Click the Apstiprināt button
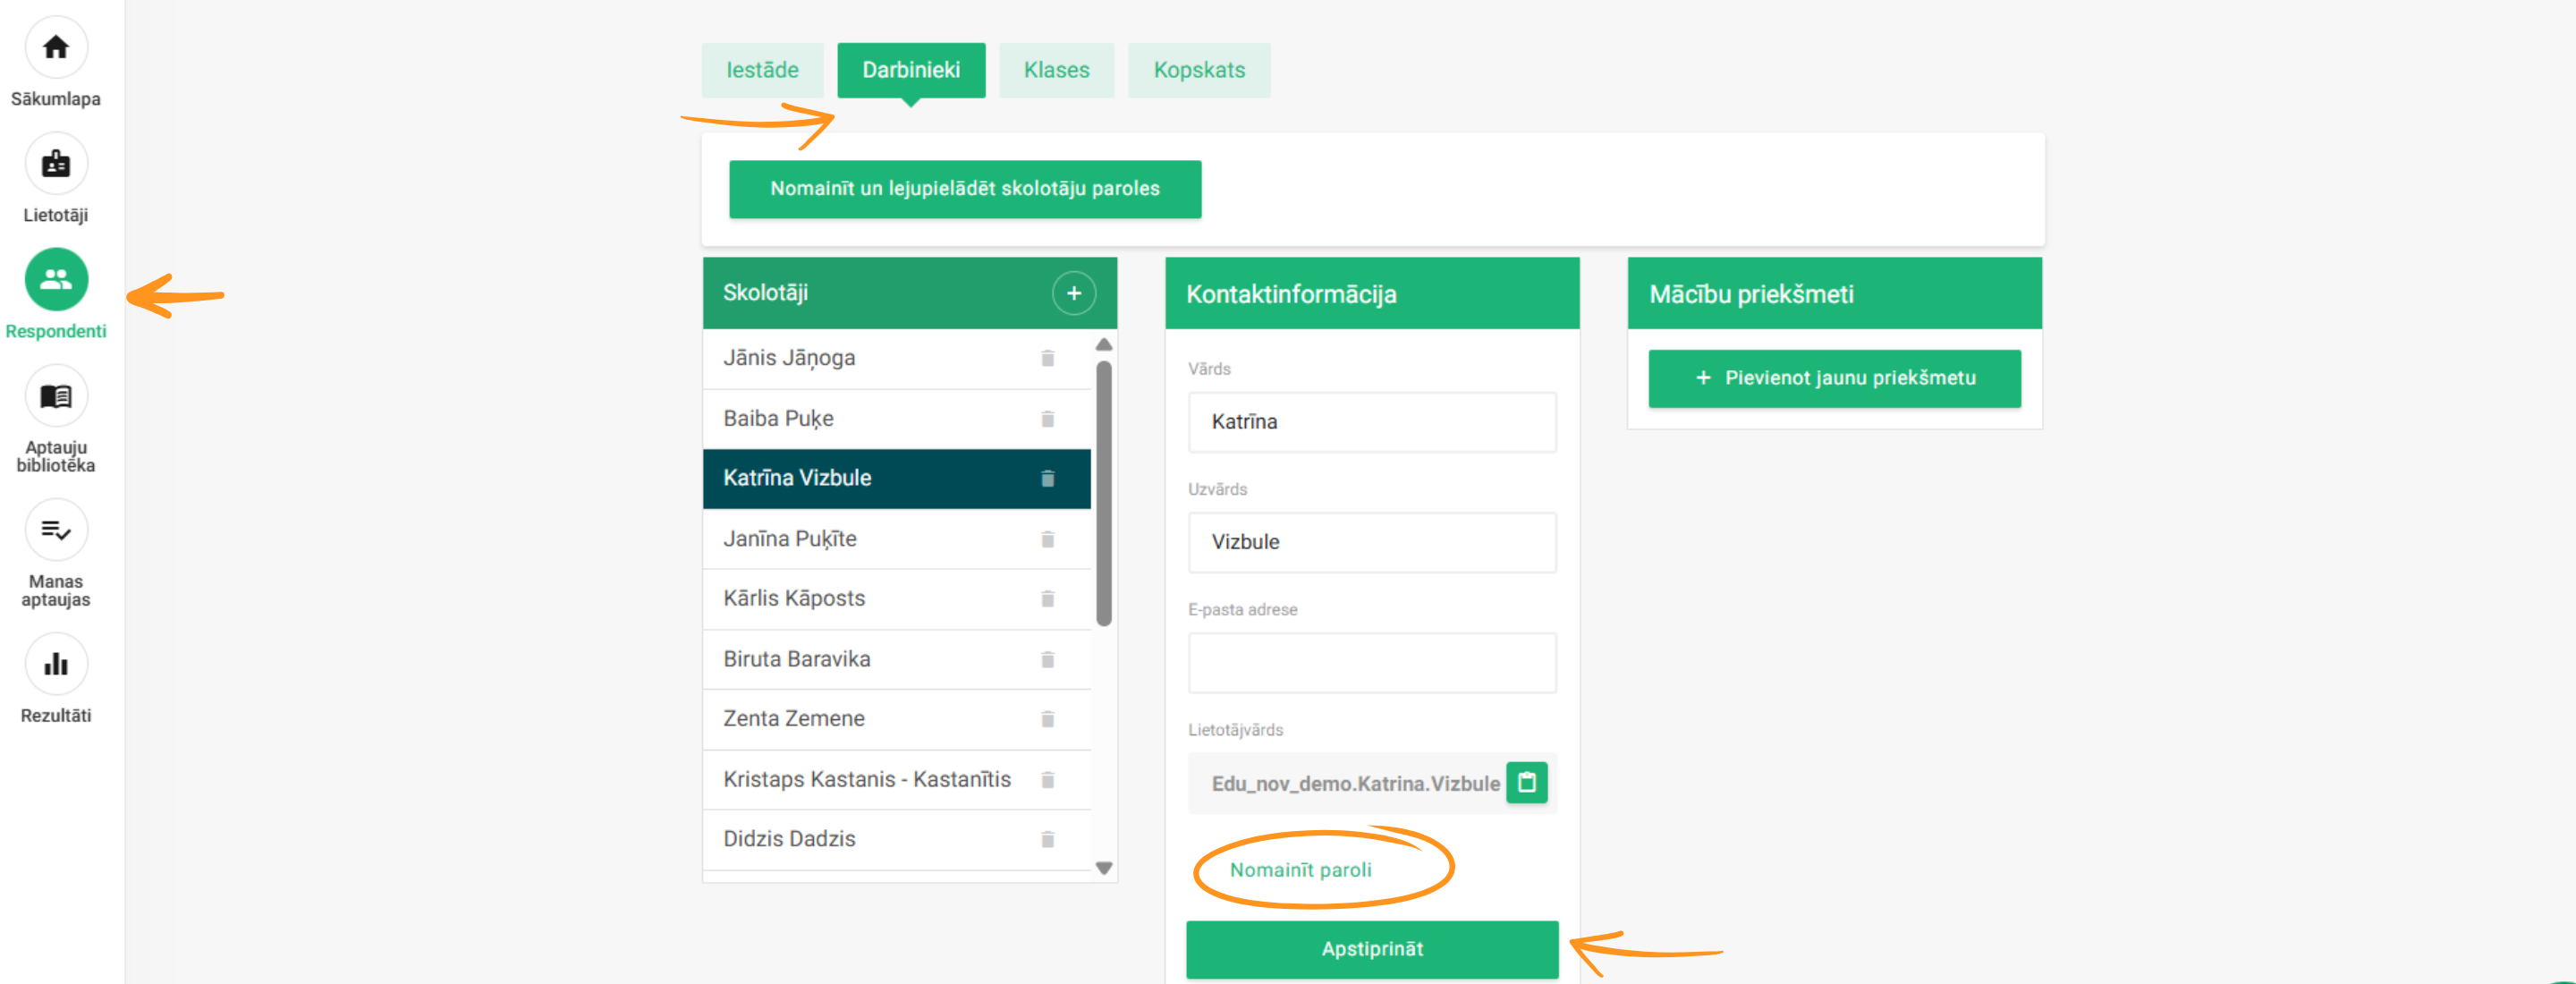2576x984 pixels. tap(1371, 949)
